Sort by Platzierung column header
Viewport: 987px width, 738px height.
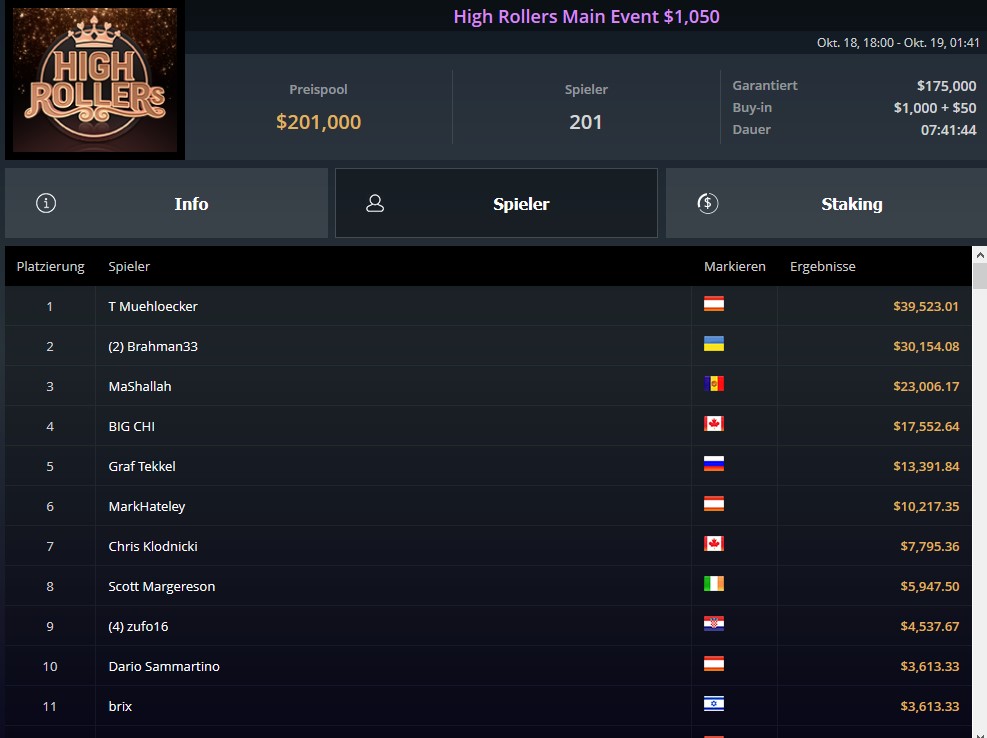pyautogui.click(x=50, y=266)
